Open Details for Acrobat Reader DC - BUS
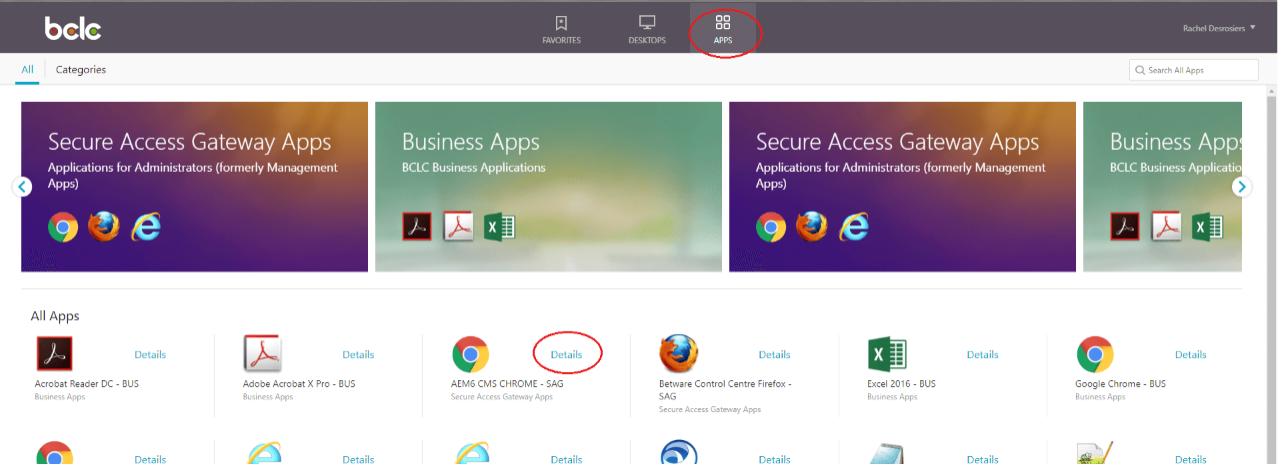 [x=150, y=355]
